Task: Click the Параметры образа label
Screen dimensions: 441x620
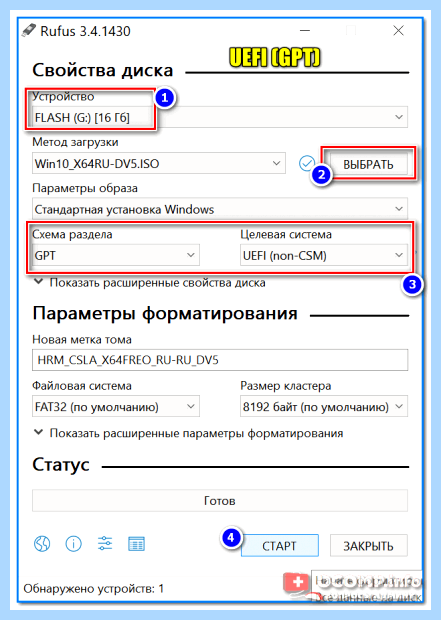Action: tap(85, 188)
